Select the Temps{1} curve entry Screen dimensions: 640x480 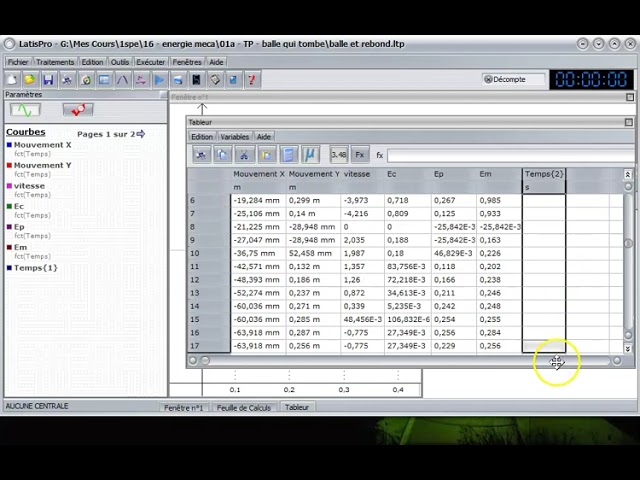(x=36, y=268)
